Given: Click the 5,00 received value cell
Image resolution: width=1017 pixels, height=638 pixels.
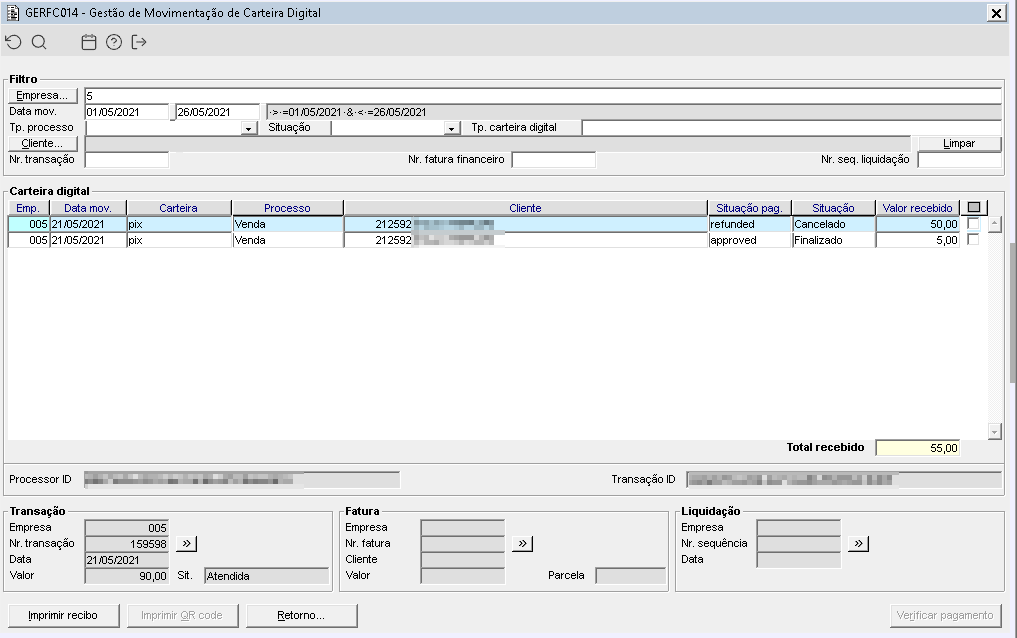Looking at the screenshot, I should pyautogui.click(x=918, y=240).
